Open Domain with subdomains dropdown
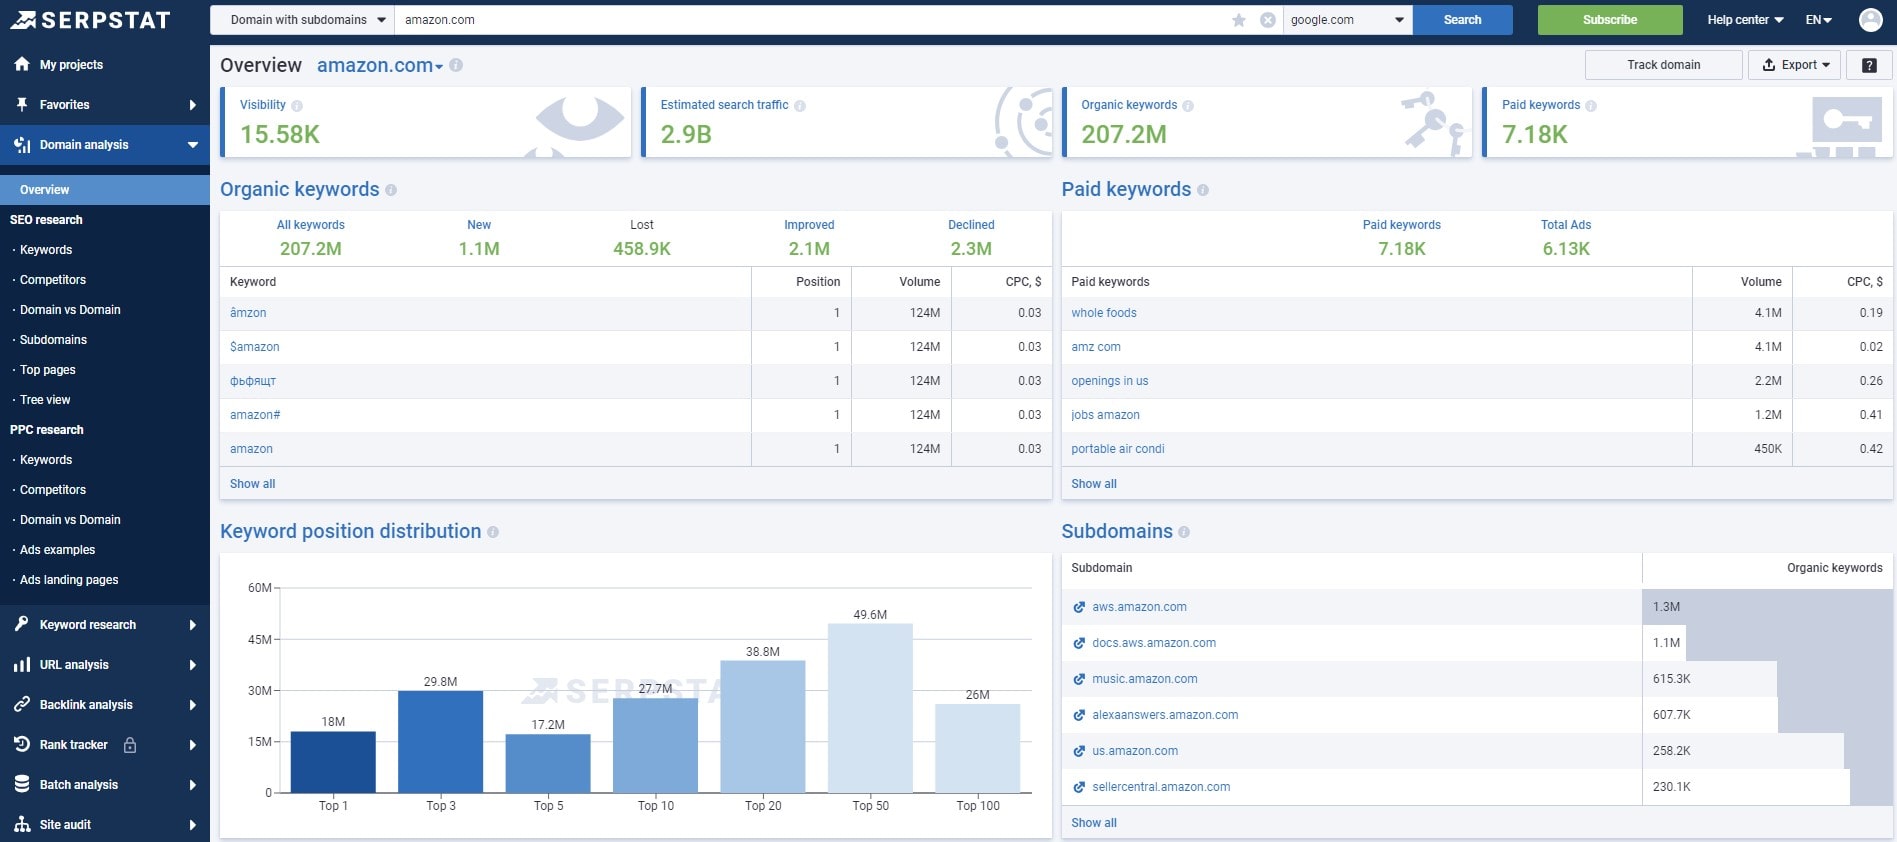This screenshot has height=842, width=1897. [x=303, y=20]
